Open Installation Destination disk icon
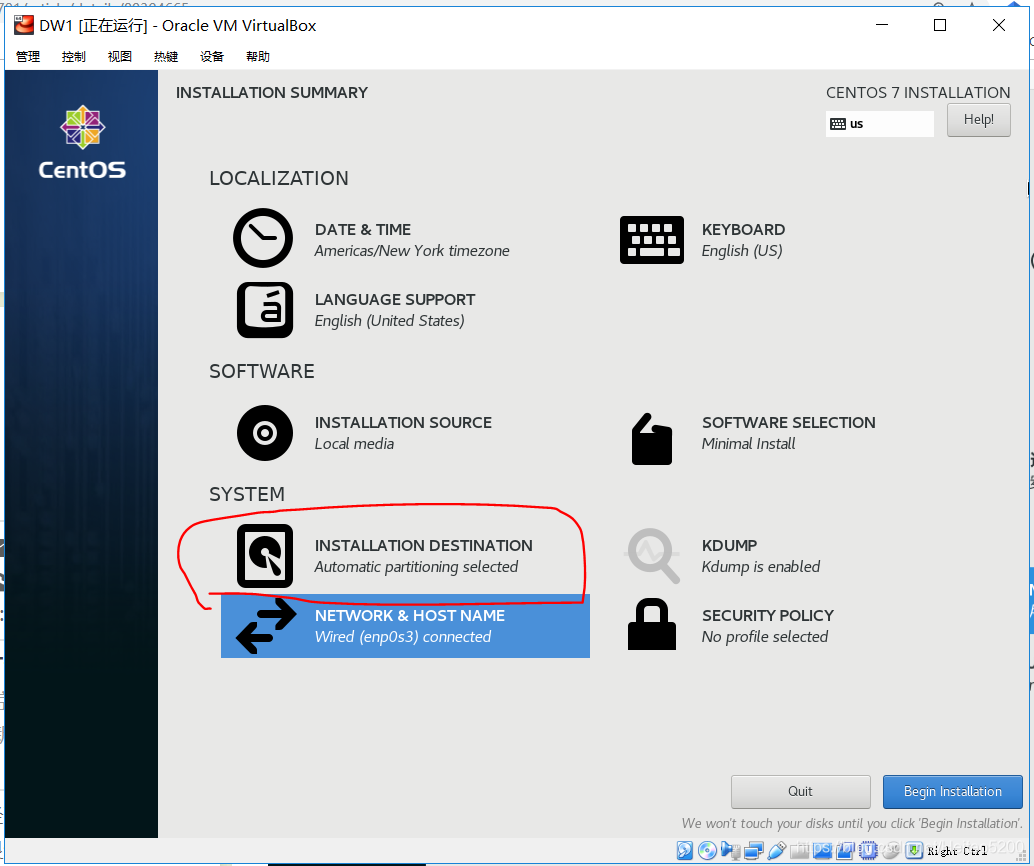Image resolution: width=1034 pixels, height=866 pixels. click(265, 556)
